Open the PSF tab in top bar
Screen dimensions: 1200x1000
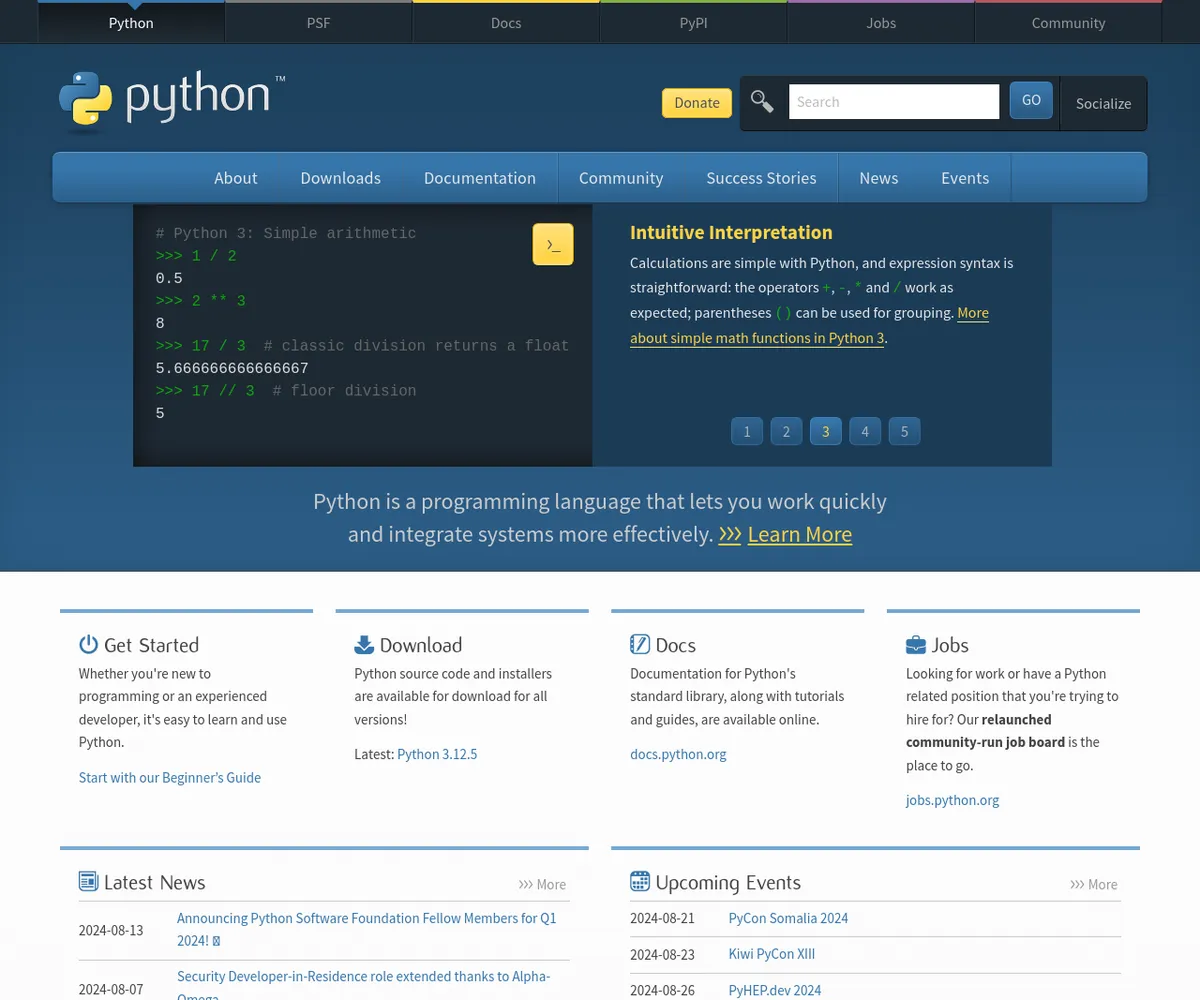pos(318,23)
